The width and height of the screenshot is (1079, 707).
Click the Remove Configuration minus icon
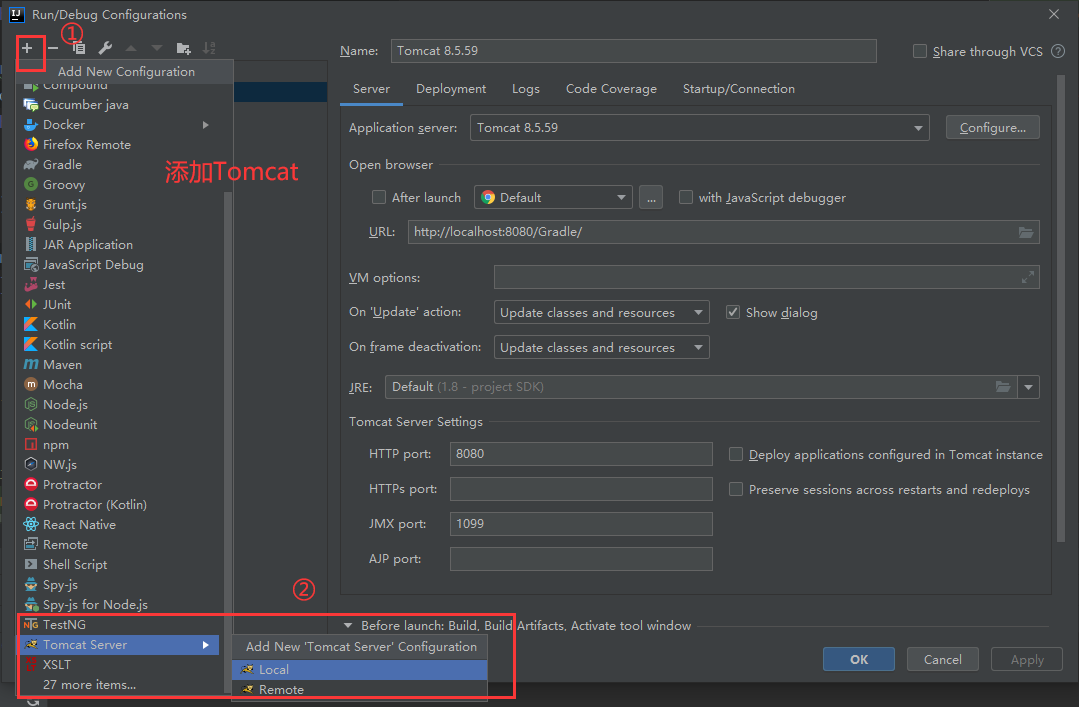tap(53, 48)
